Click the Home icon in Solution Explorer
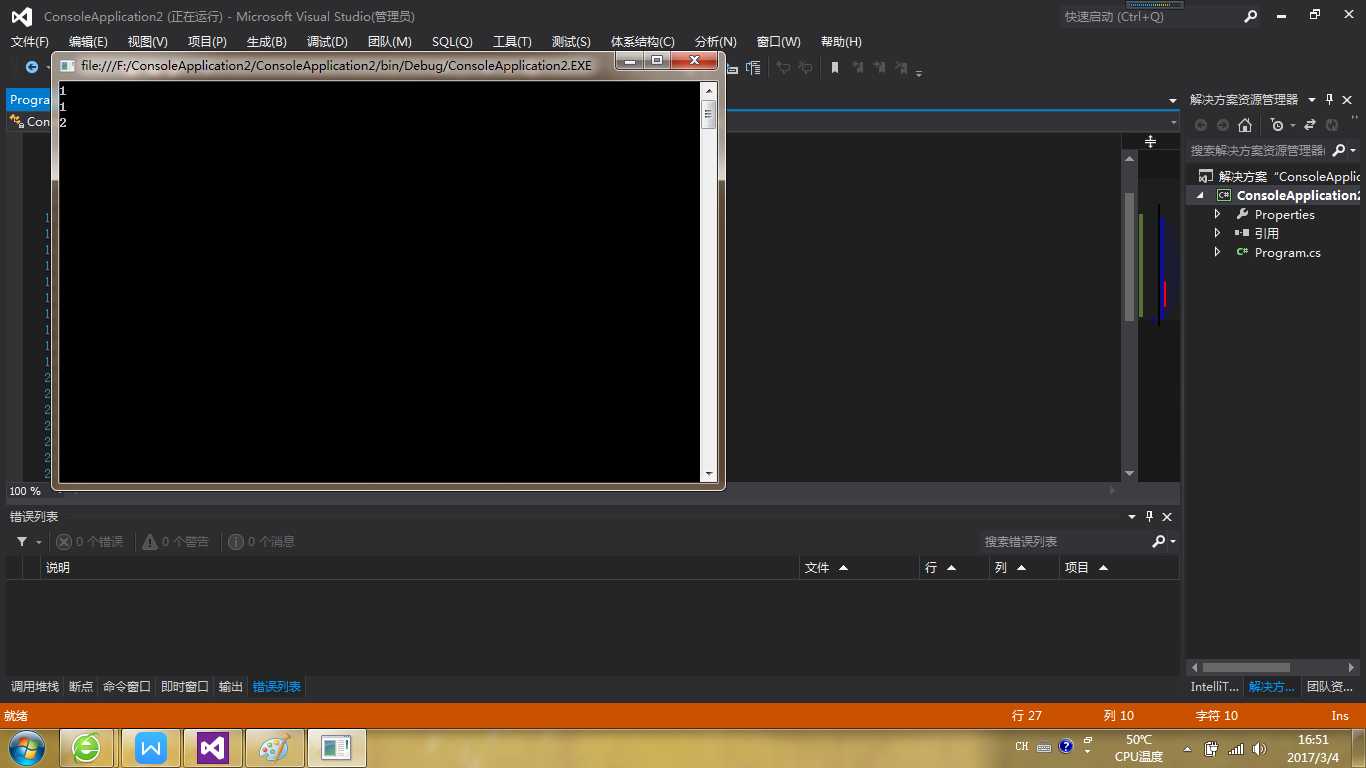 (1244, 125)
